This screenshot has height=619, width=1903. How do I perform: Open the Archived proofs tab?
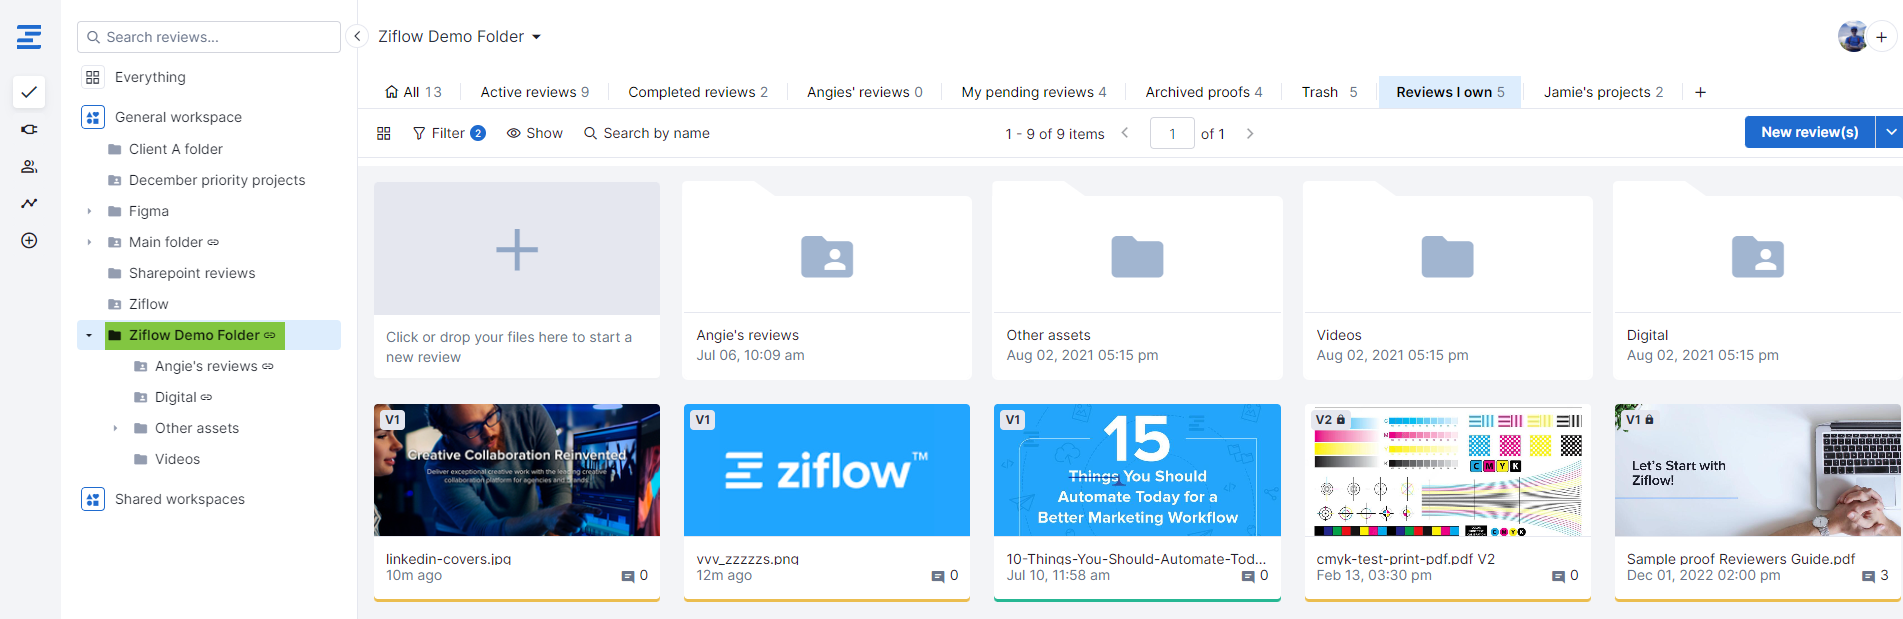click(x=1203, y=92)
